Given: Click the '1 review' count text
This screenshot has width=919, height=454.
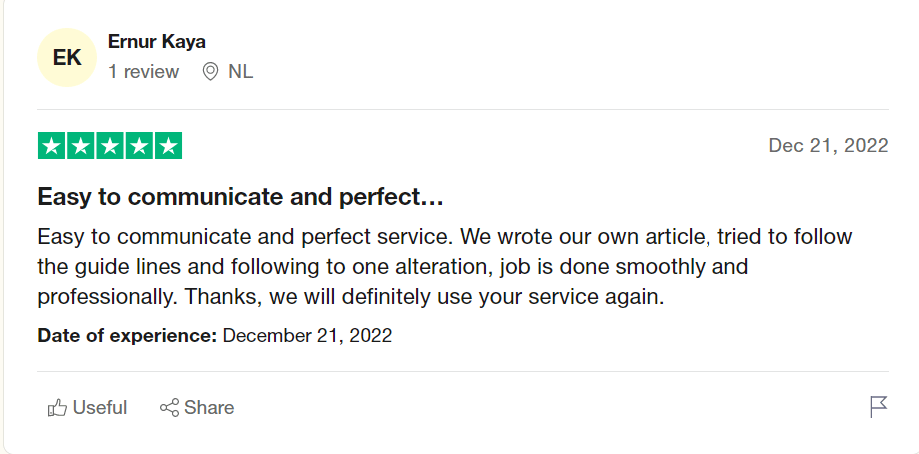Looking at the screenshot, I should coord(144,71).
